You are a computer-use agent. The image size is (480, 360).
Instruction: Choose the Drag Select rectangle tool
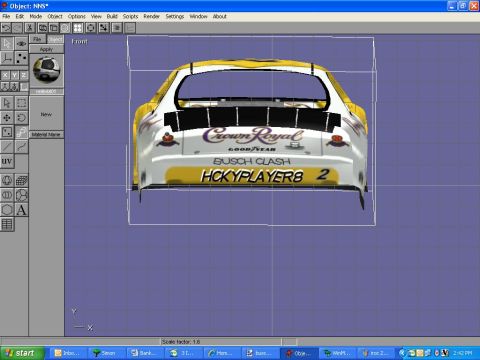(21, 103)
